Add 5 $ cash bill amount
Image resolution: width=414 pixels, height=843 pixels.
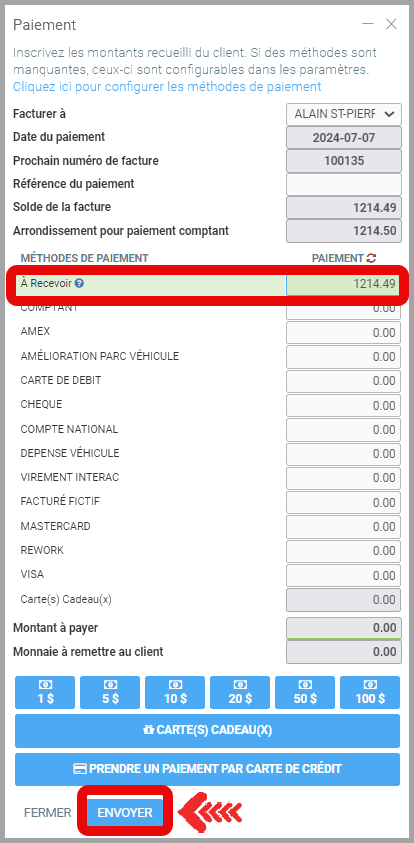click(x=110, y=692)
